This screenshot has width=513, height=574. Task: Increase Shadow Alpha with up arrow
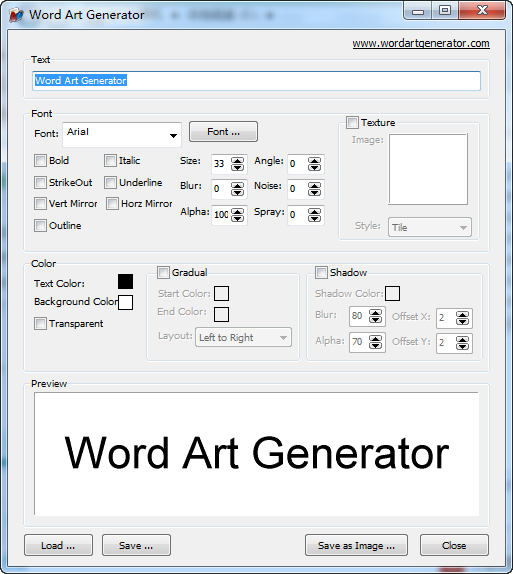[x=376, y=338]
